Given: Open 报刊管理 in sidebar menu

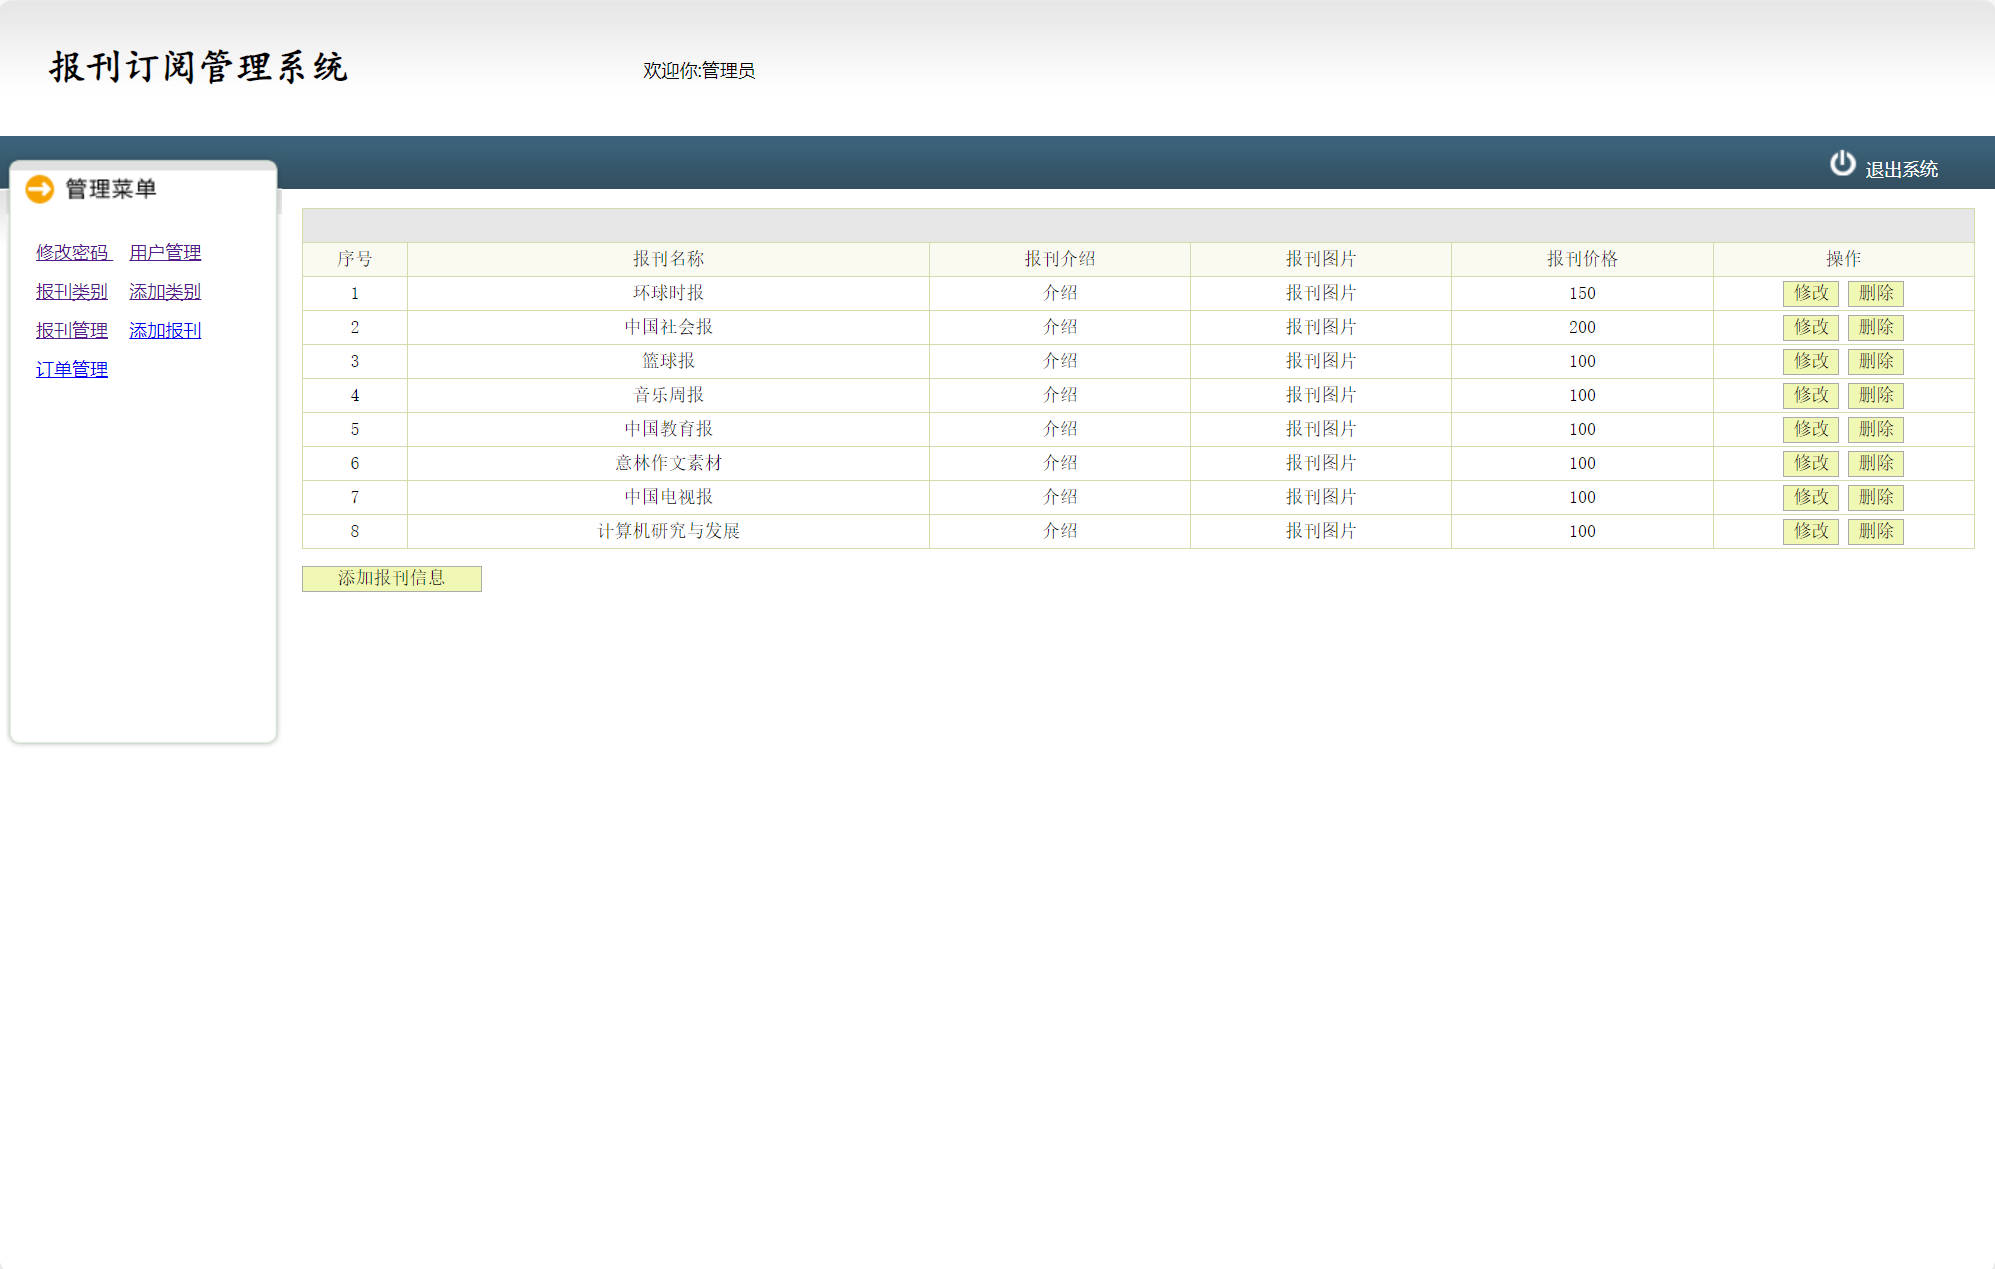Looking at the screenshot, I should 72,331.
